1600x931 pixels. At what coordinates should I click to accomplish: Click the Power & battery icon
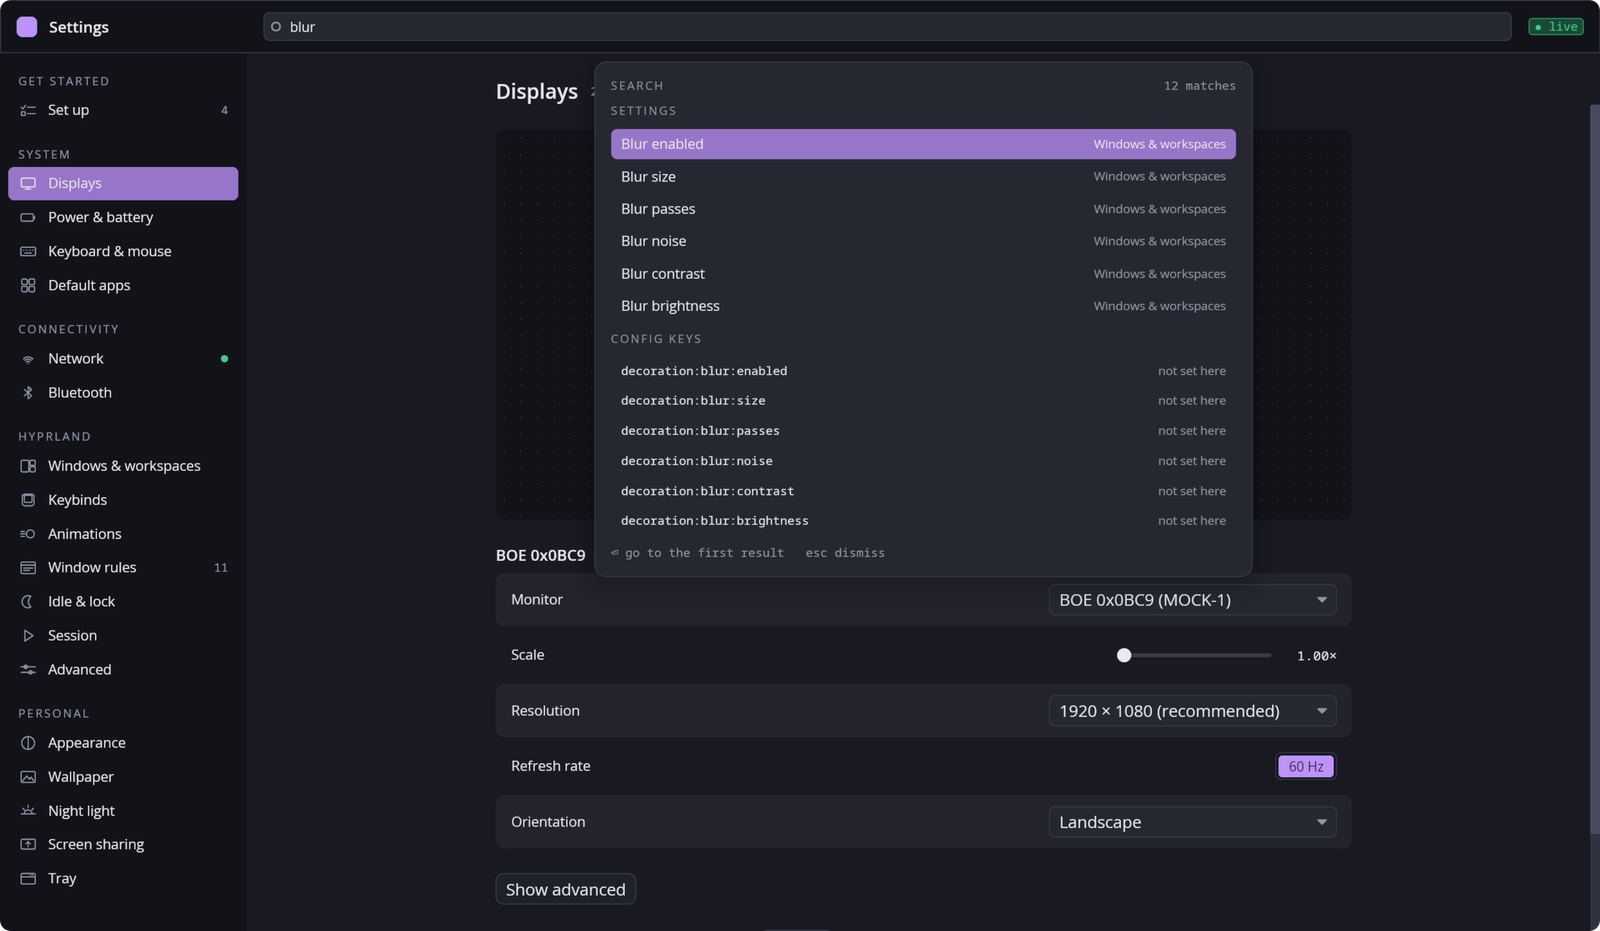coord(28,217)
